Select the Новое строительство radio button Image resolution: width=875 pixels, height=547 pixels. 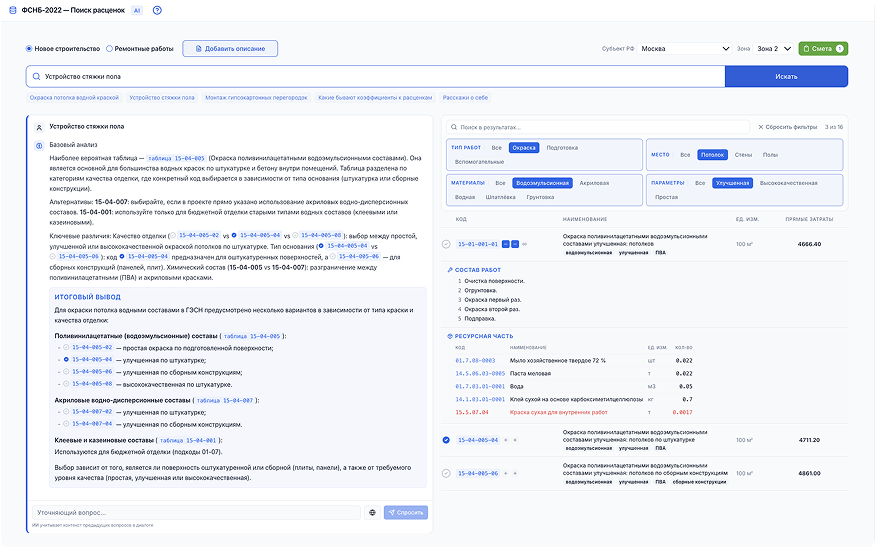click(x=29, y=49)
